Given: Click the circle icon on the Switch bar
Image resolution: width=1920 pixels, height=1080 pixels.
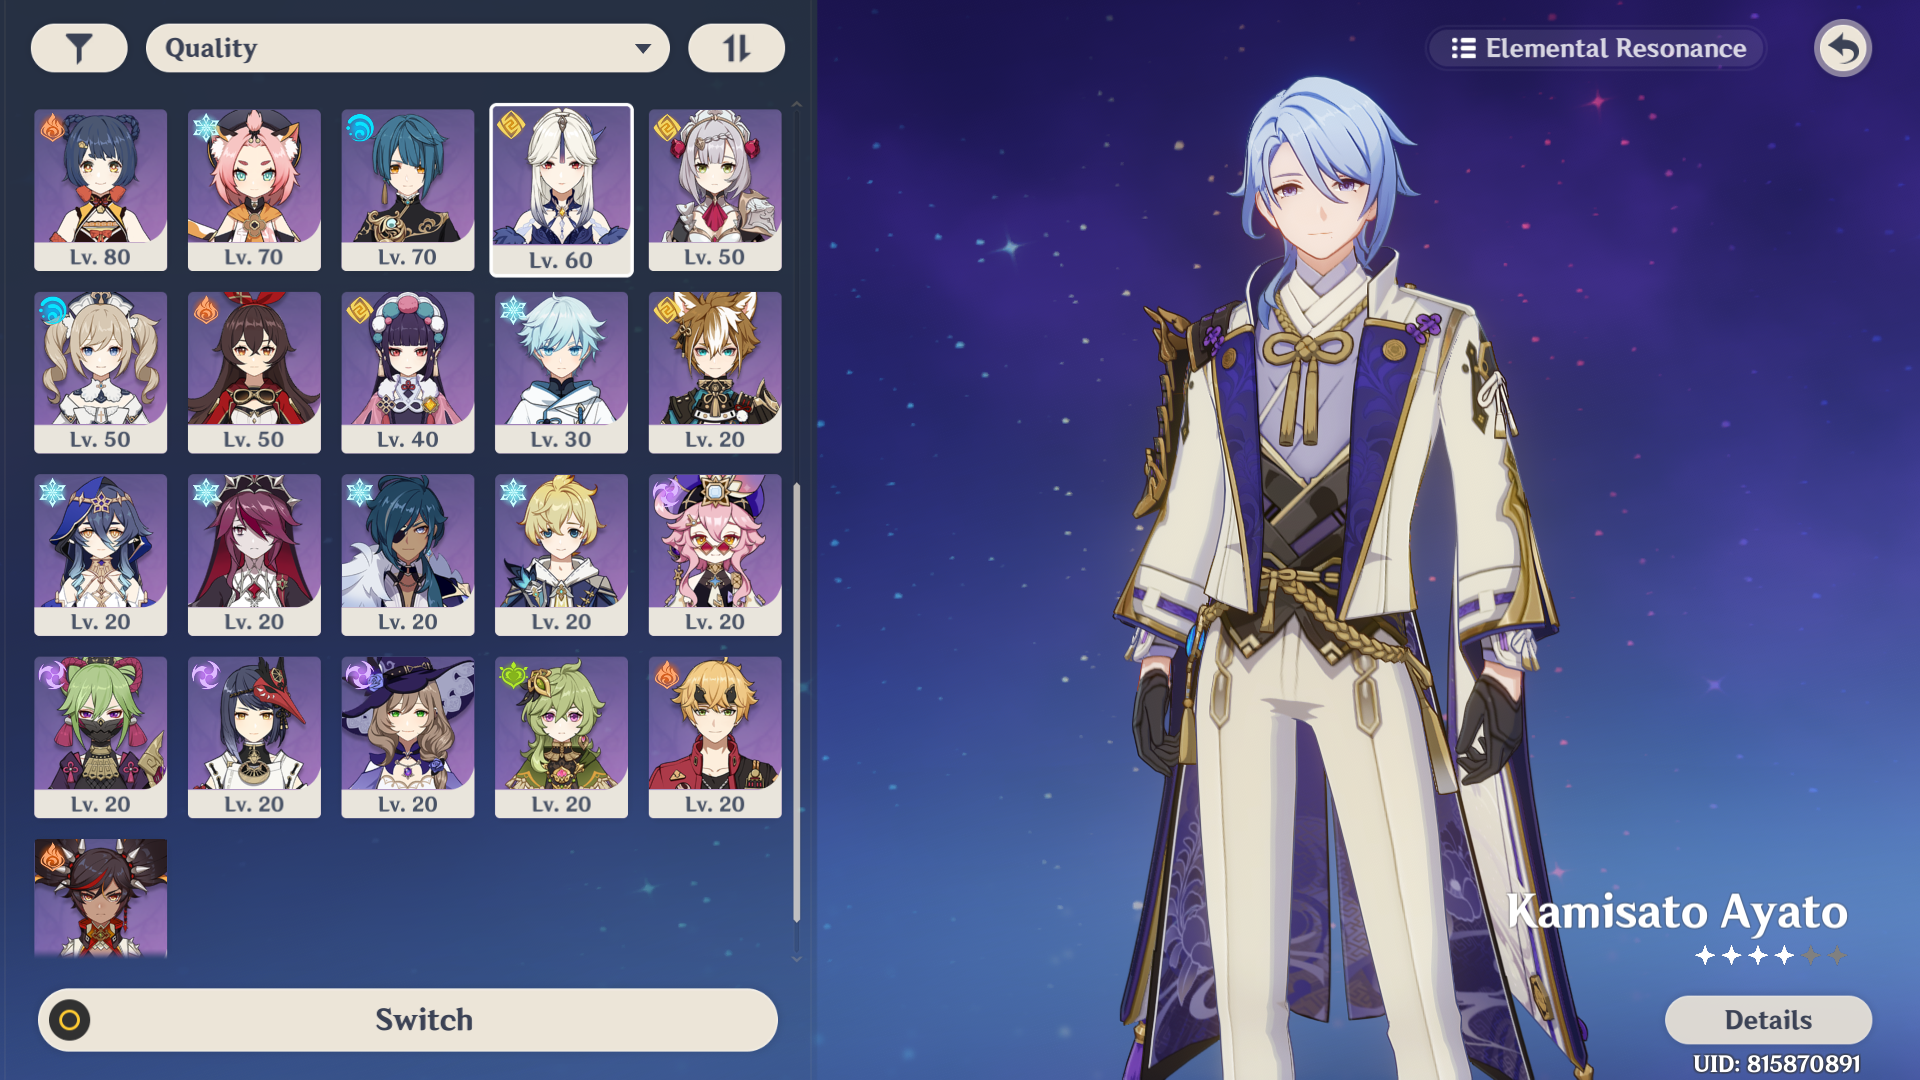Looking at the screenshot, I should [70, 1020].
